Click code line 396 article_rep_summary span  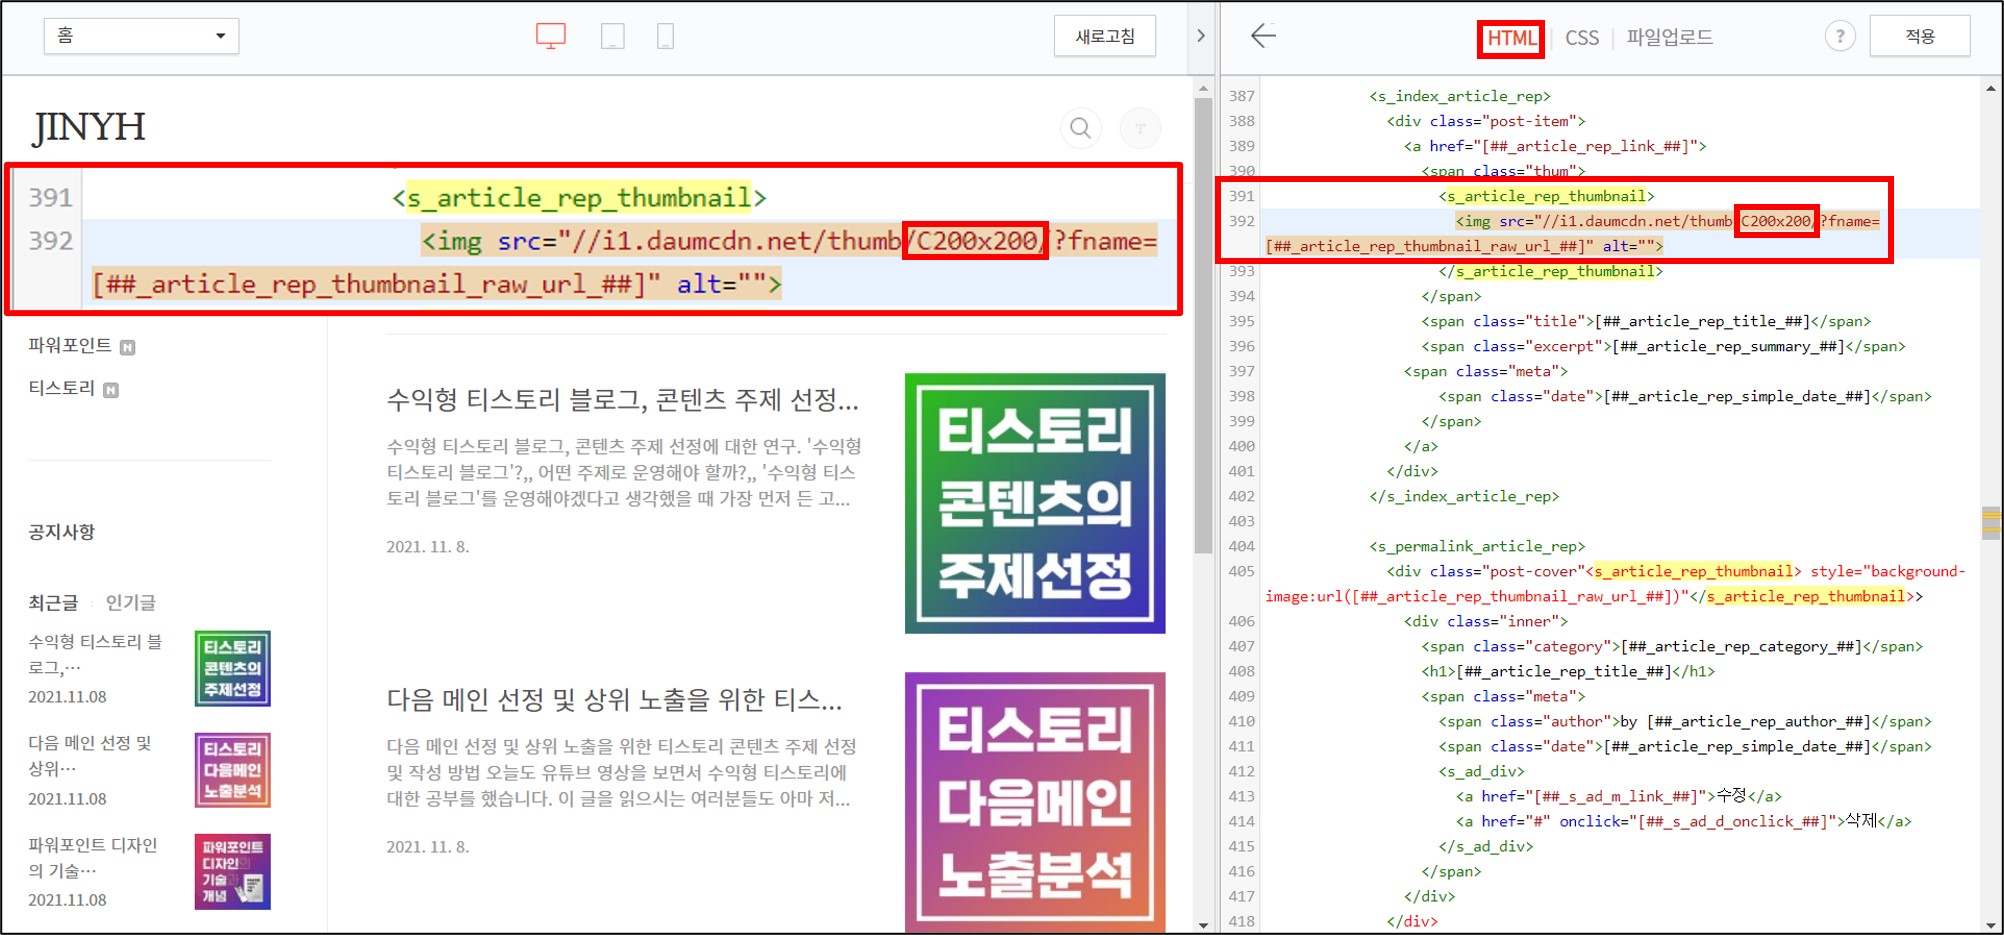[1663, 346]
